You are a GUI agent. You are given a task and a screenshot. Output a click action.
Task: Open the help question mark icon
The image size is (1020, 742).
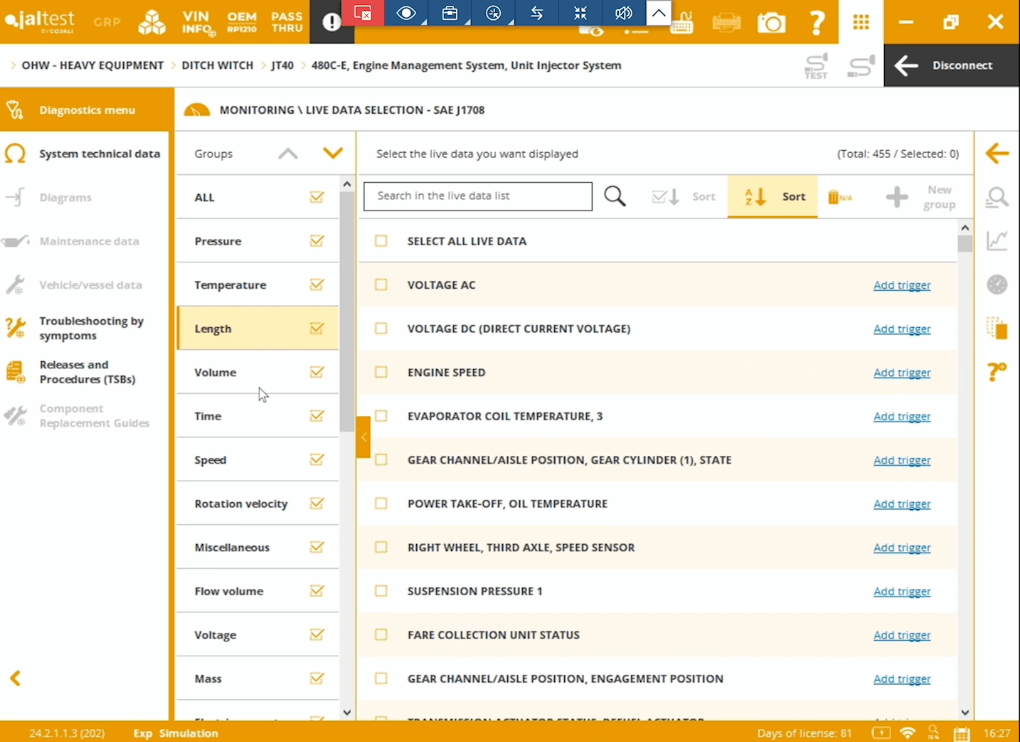817,22
